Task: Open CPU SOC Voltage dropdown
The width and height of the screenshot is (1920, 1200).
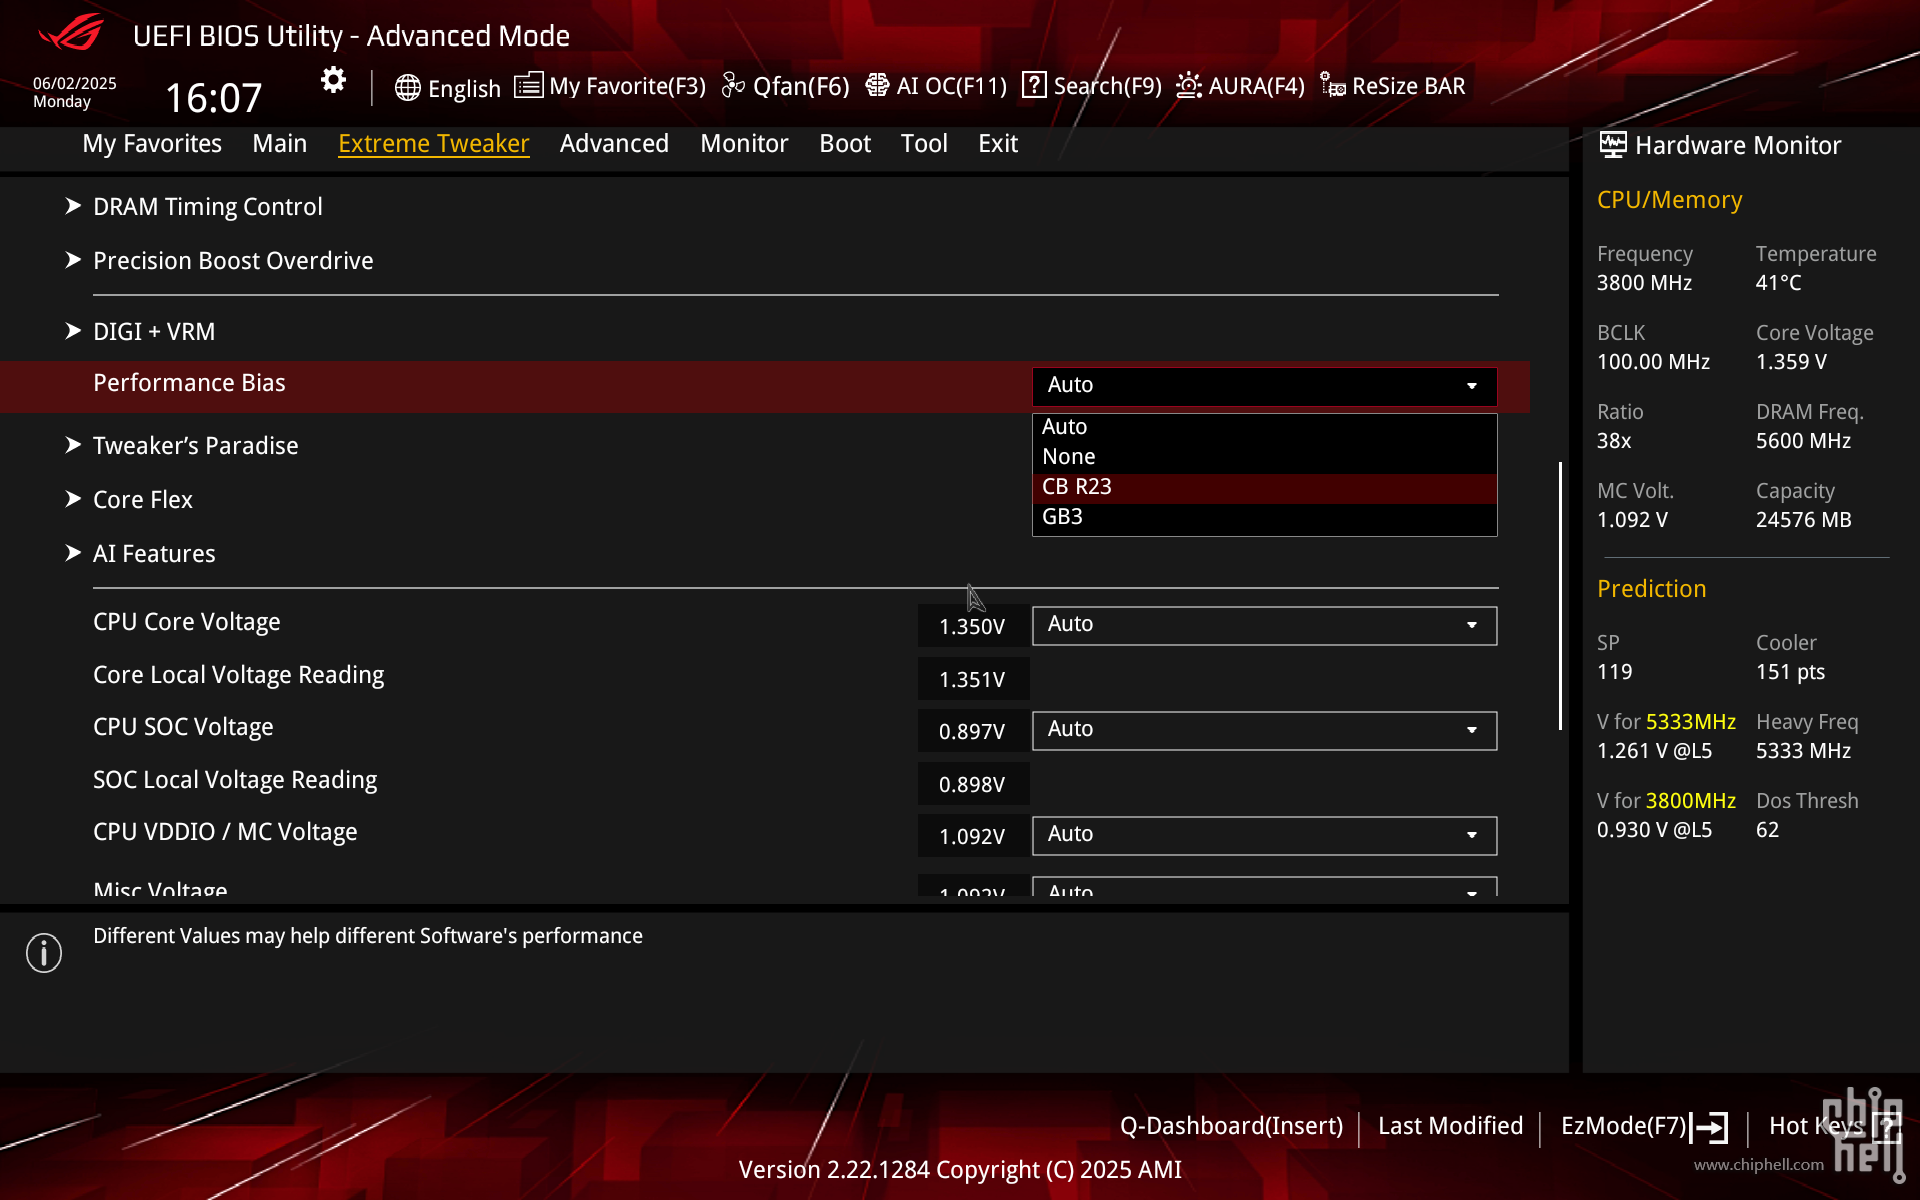Action: pos(1264,730)
